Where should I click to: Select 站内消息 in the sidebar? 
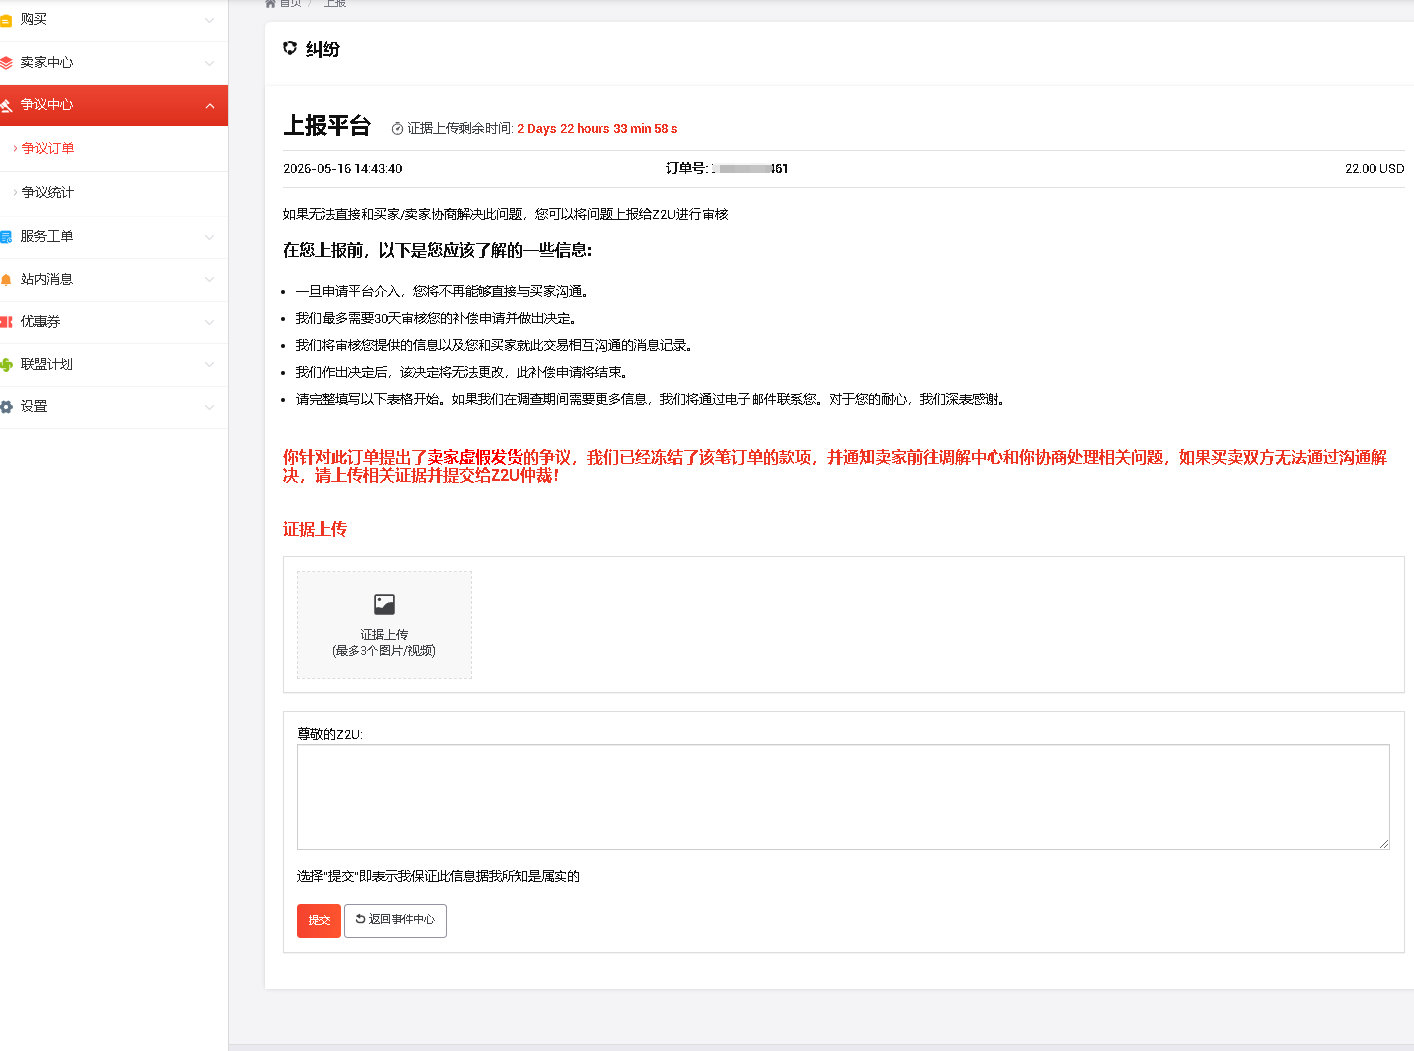pos(114,280)
